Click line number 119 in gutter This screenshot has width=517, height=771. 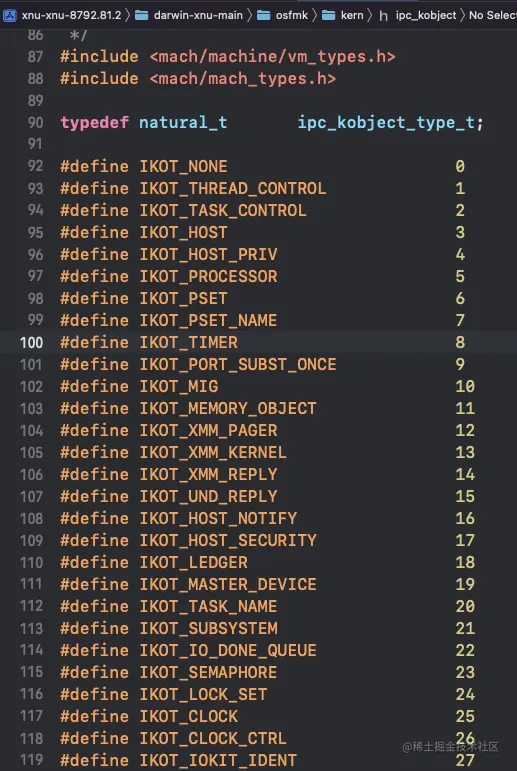[31, 760]
